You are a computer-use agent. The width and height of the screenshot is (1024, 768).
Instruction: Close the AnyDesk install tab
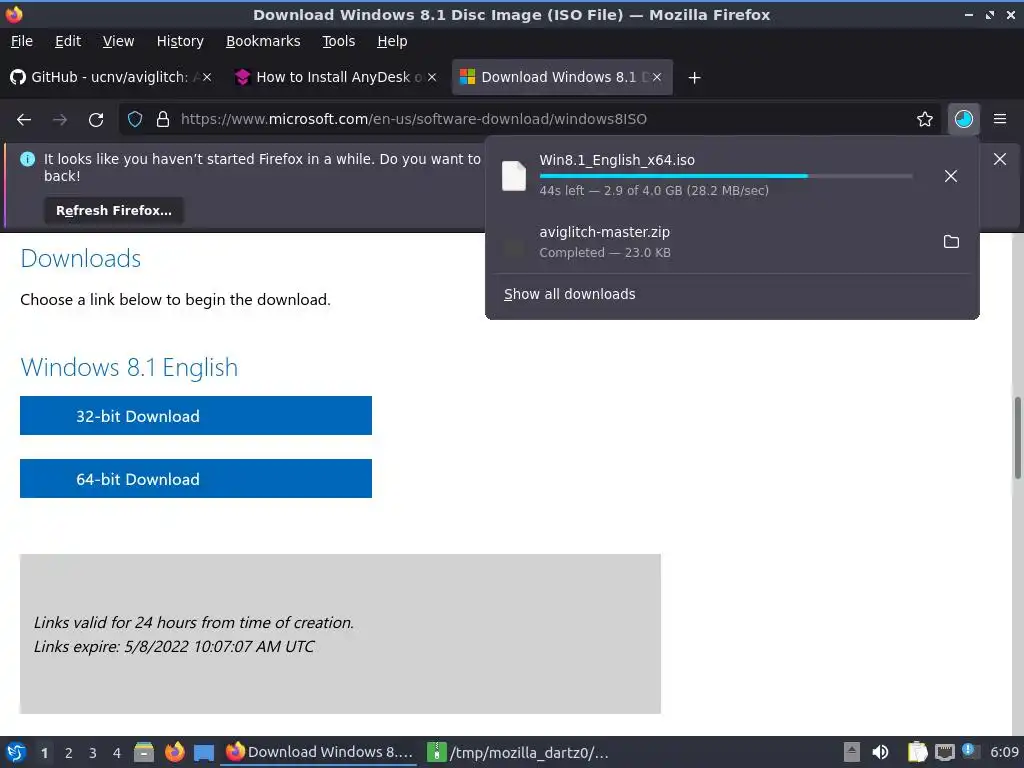pyautogui.click(x=432, y=77)
